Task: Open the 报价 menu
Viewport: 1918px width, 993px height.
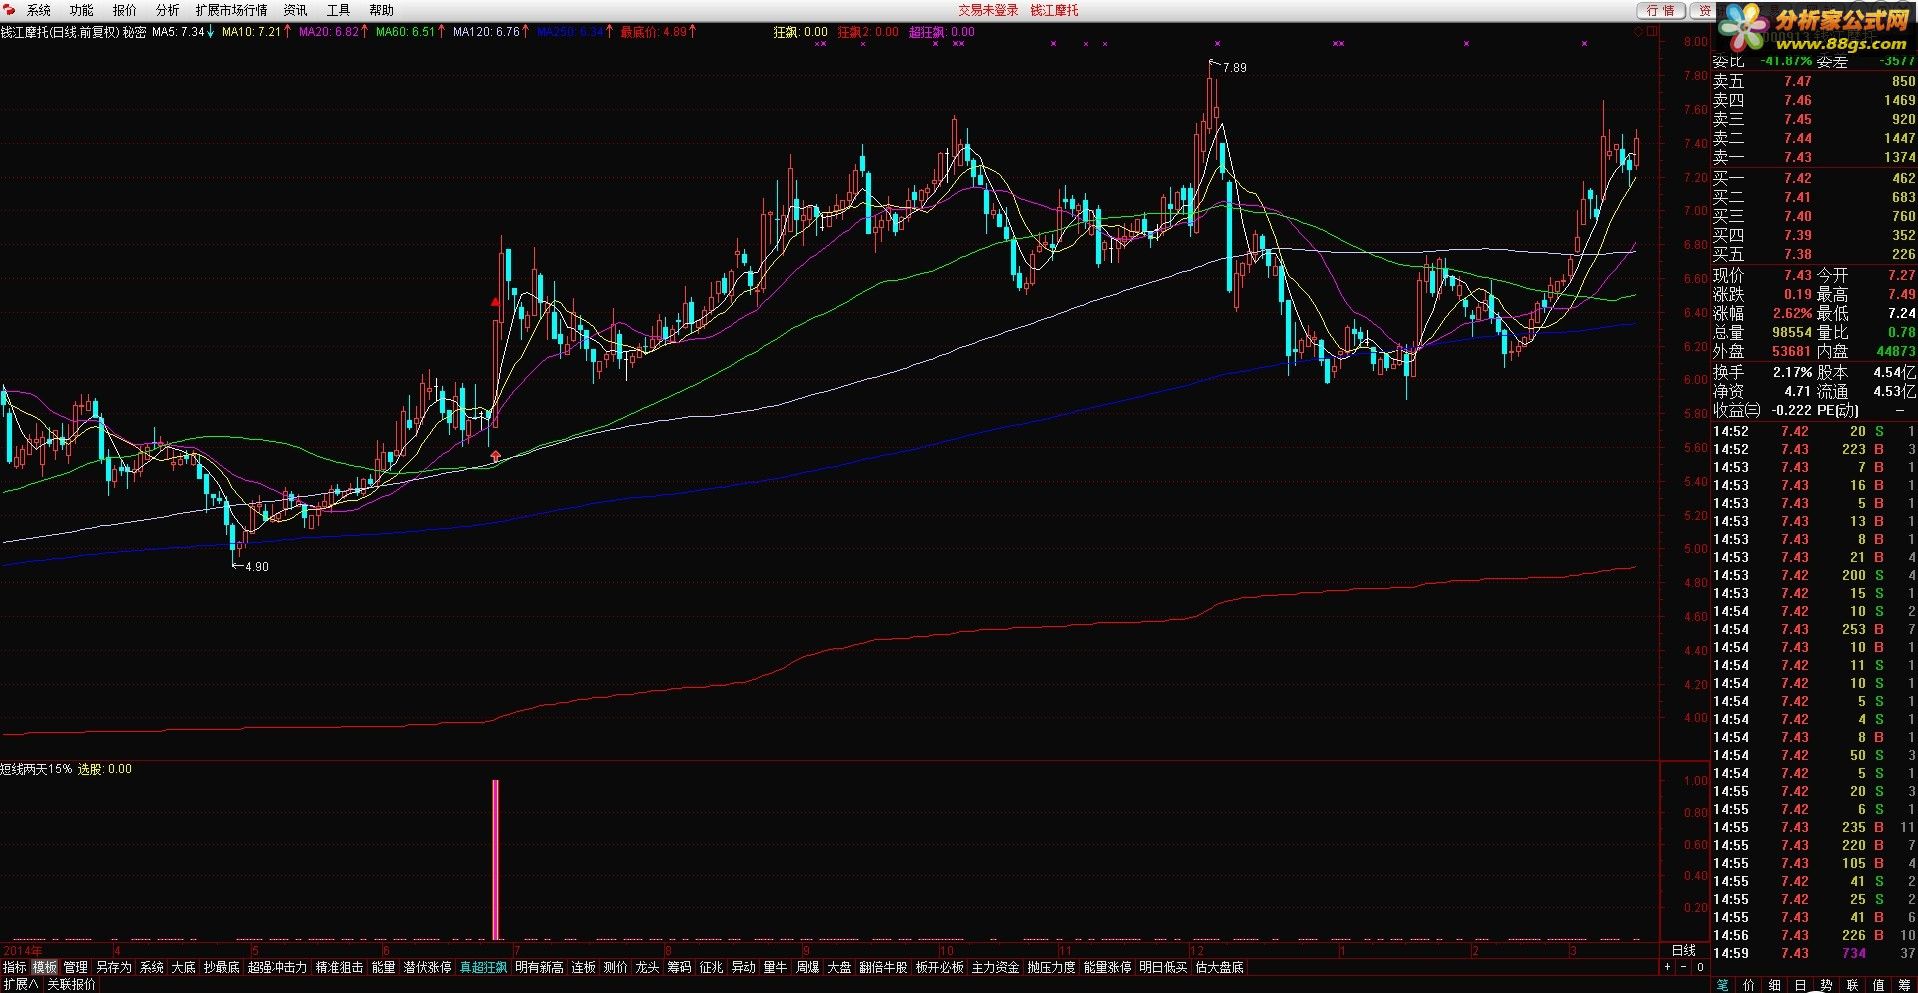Action: [x=124, y=10]
